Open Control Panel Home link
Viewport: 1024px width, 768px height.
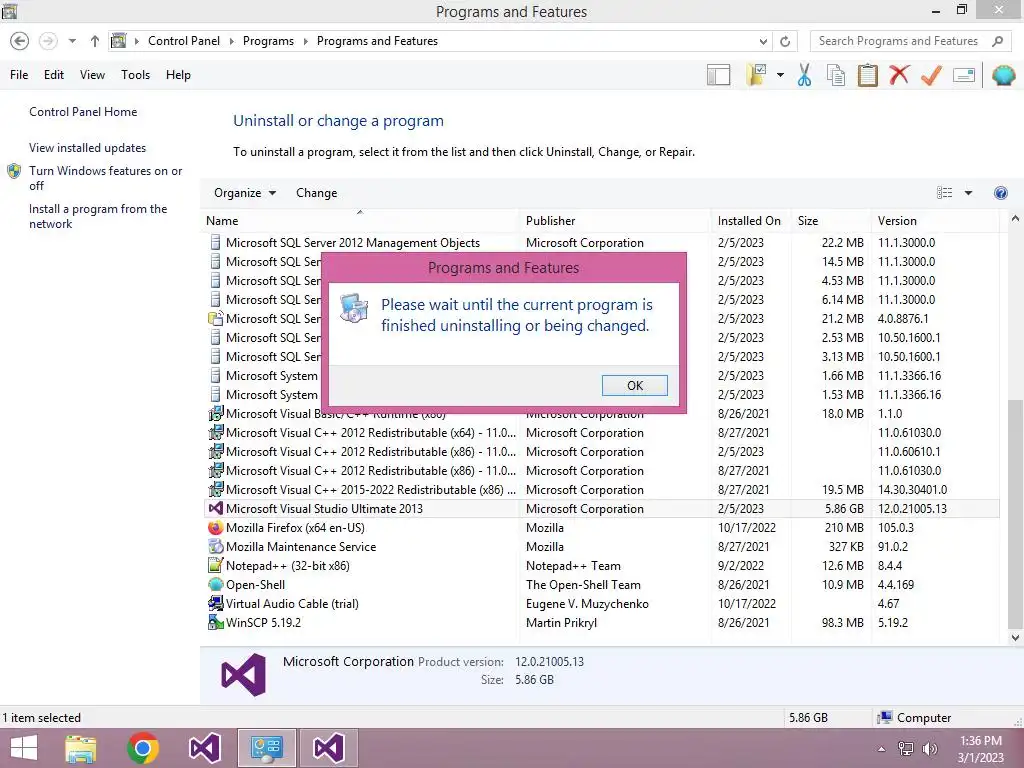(83, 112)
